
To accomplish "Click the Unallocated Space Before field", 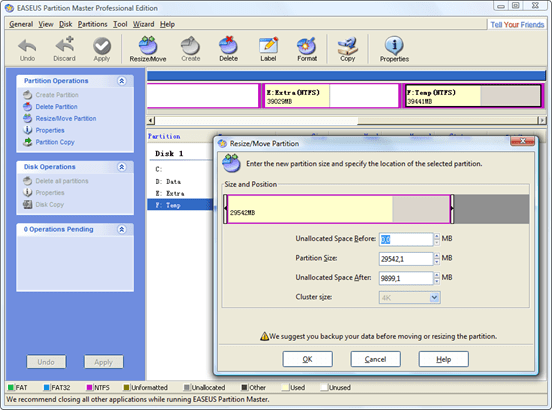I will pos(406,239).
